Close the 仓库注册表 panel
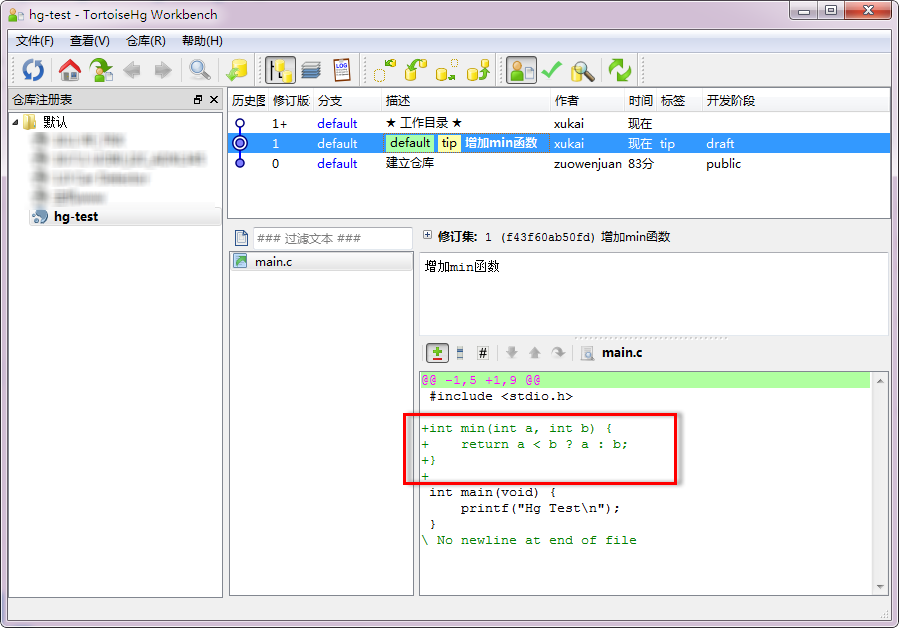The width and height of the screenshot is (899, 628). [214, 100]
